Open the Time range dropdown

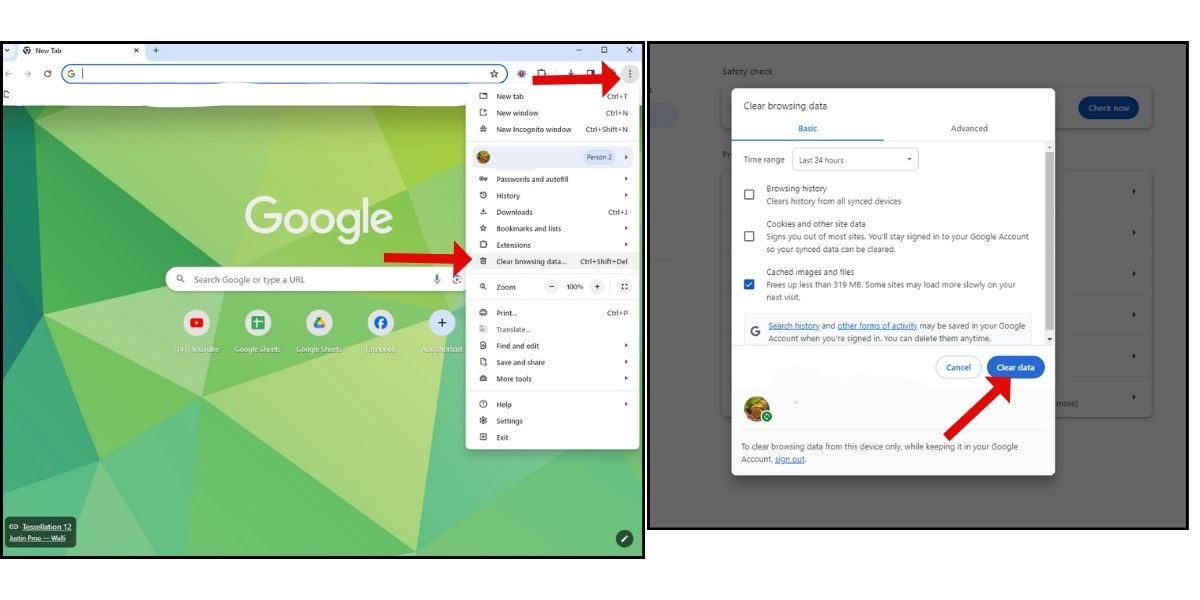pos(854,159)
